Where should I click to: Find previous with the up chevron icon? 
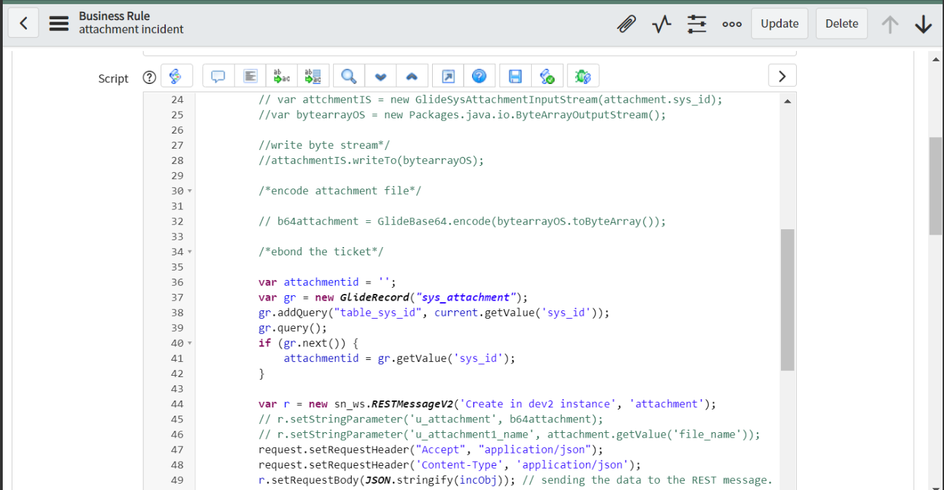tap(412, 76)
